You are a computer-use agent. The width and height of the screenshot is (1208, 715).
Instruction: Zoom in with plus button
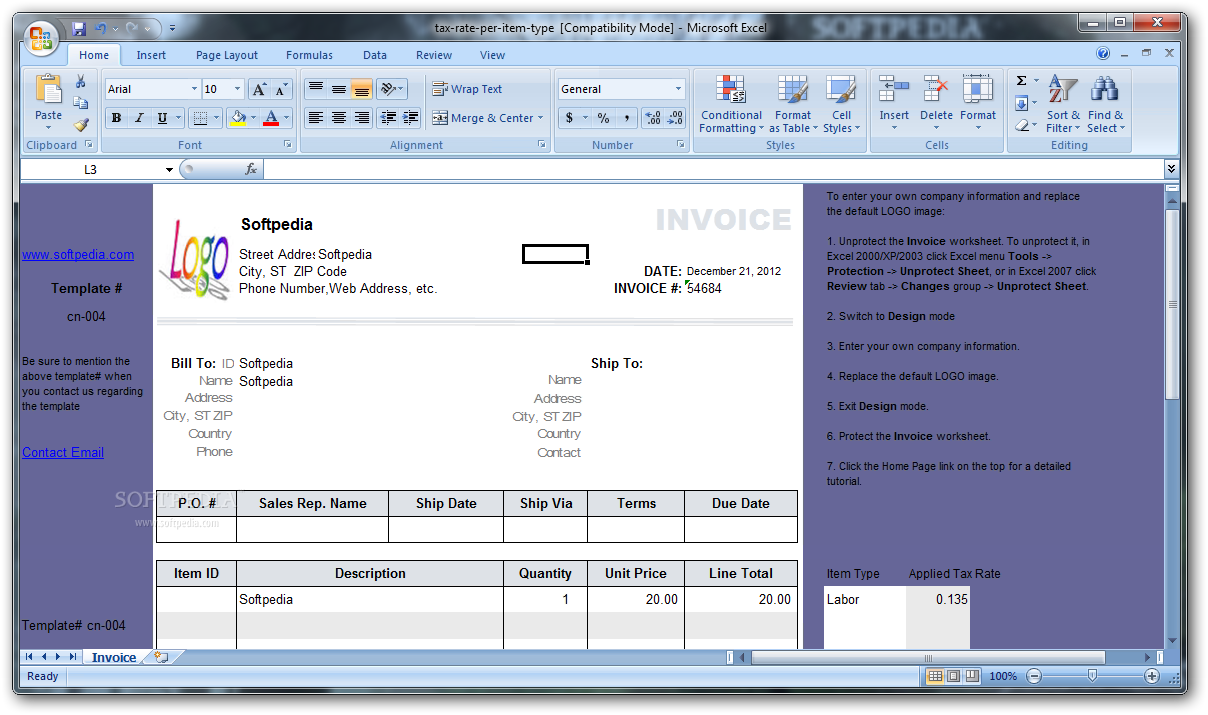click(x=1152, y=676)
